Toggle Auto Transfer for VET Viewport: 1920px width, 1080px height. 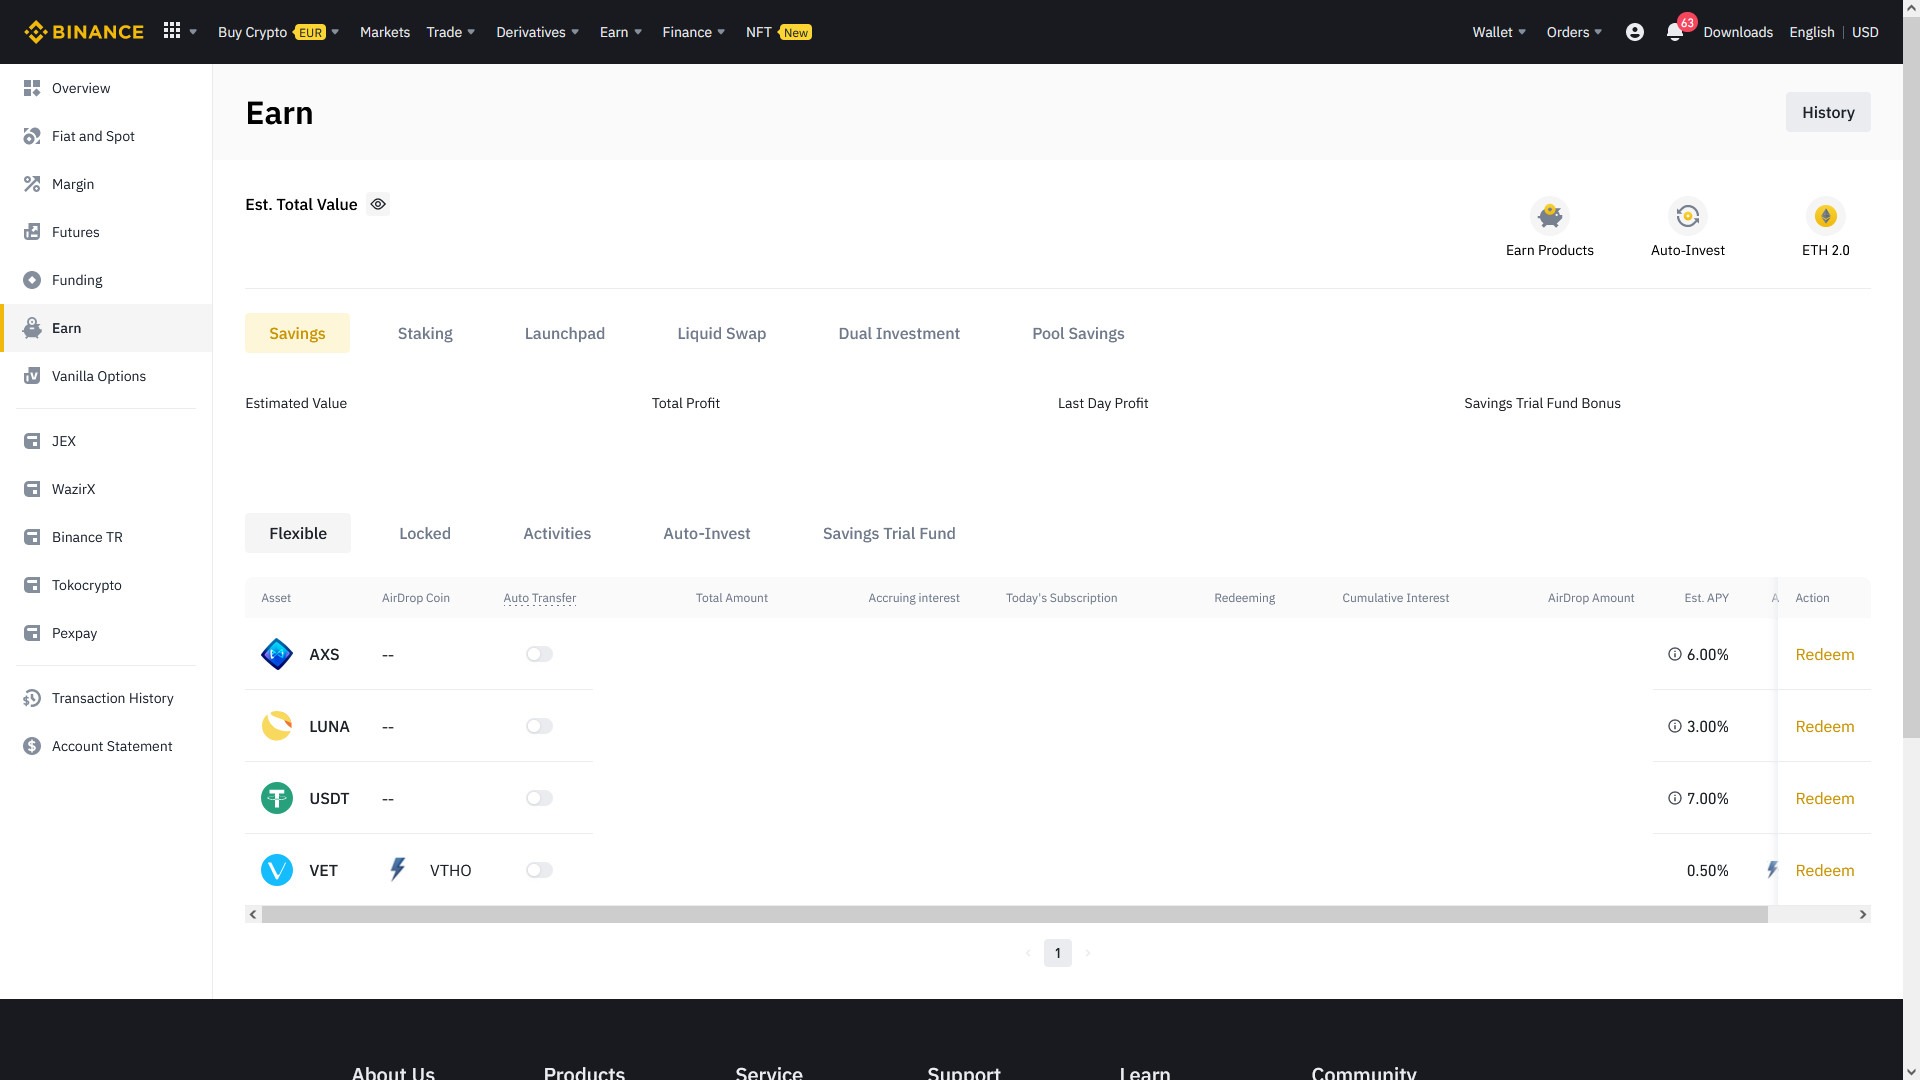pos(539,870)
